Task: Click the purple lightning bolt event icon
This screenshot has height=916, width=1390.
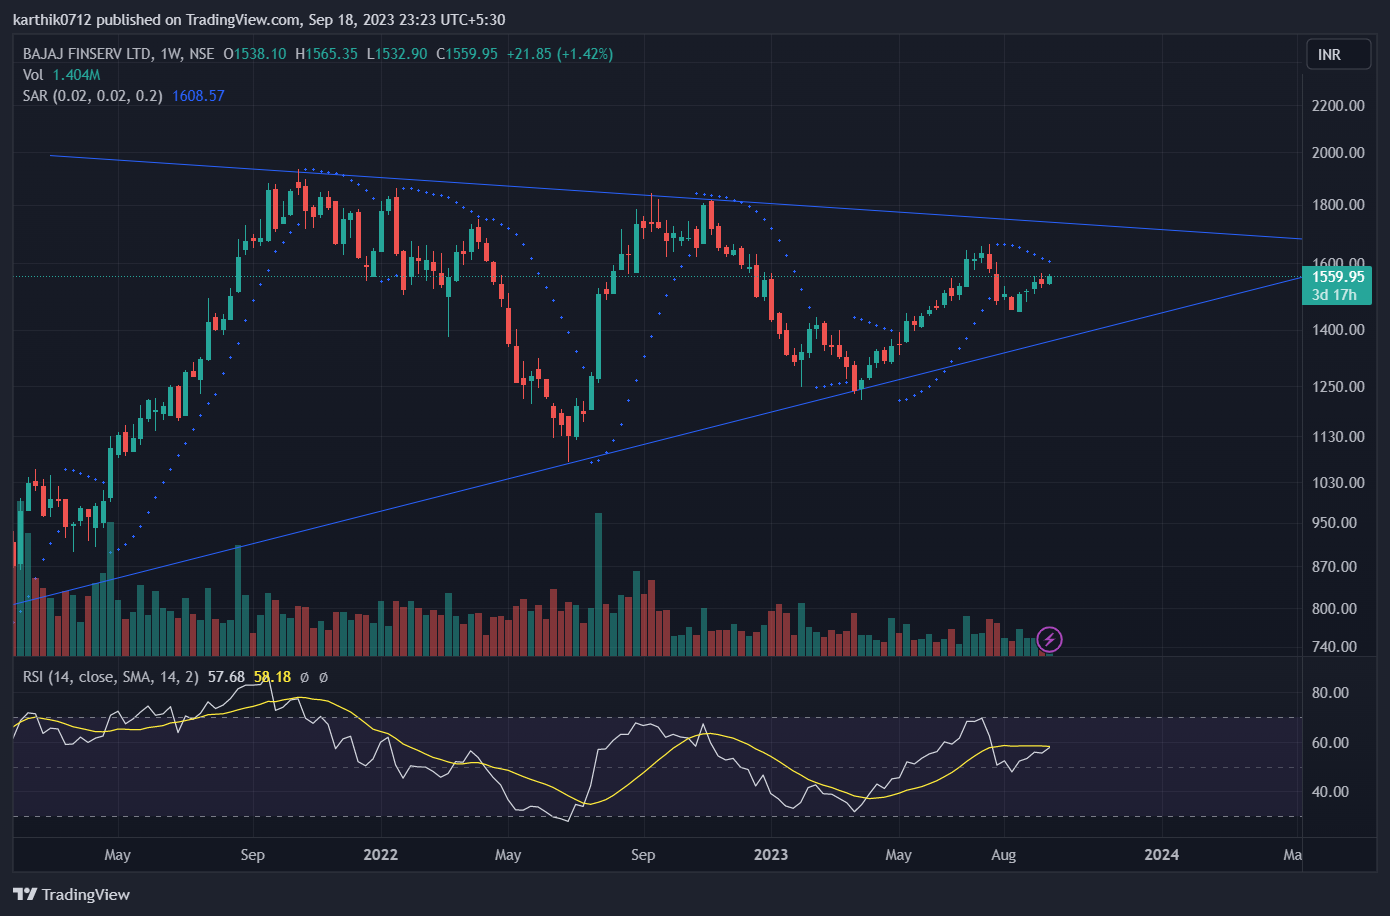Action: pyautogui.click(x=1049, y=639)
